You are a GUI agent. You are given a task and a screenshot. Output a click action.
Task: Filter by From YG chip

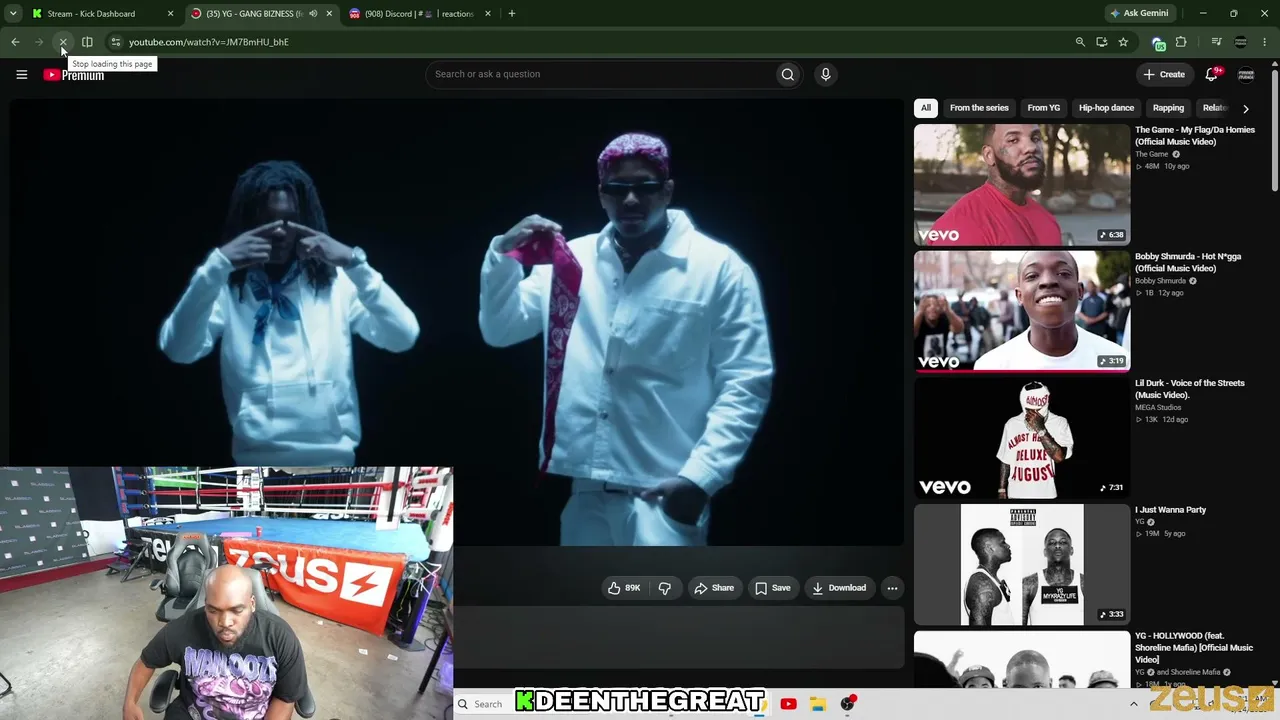[1043, 108]
